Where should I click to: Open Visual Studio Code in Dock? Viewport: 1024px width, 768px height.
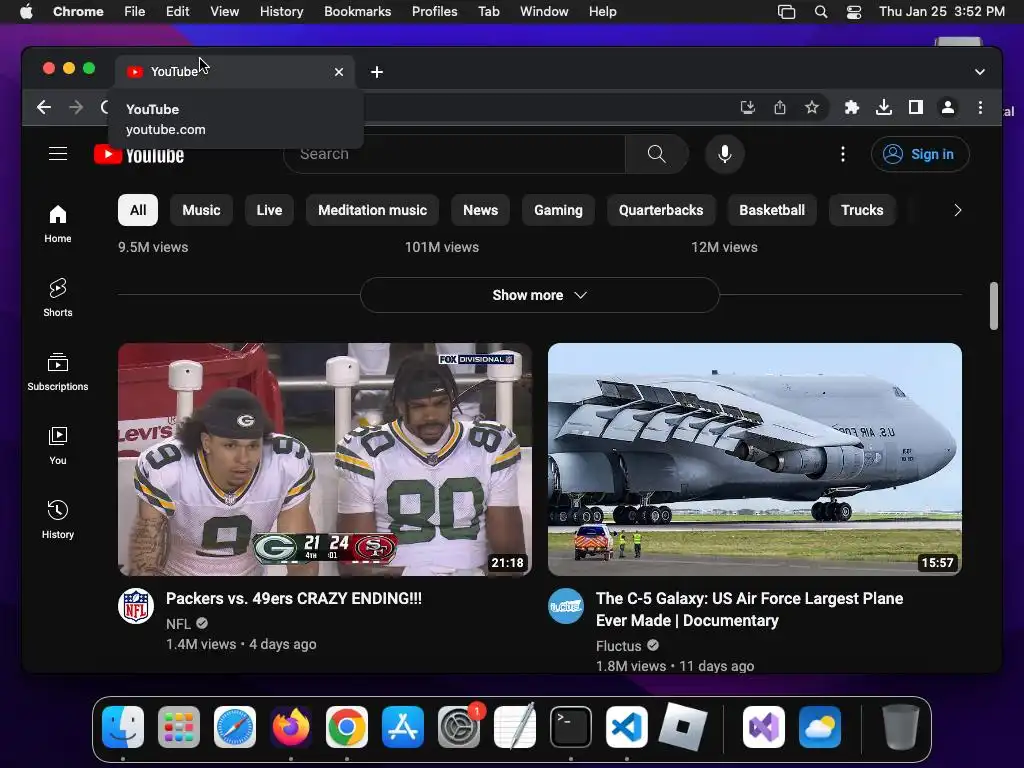tap(627, 727)
